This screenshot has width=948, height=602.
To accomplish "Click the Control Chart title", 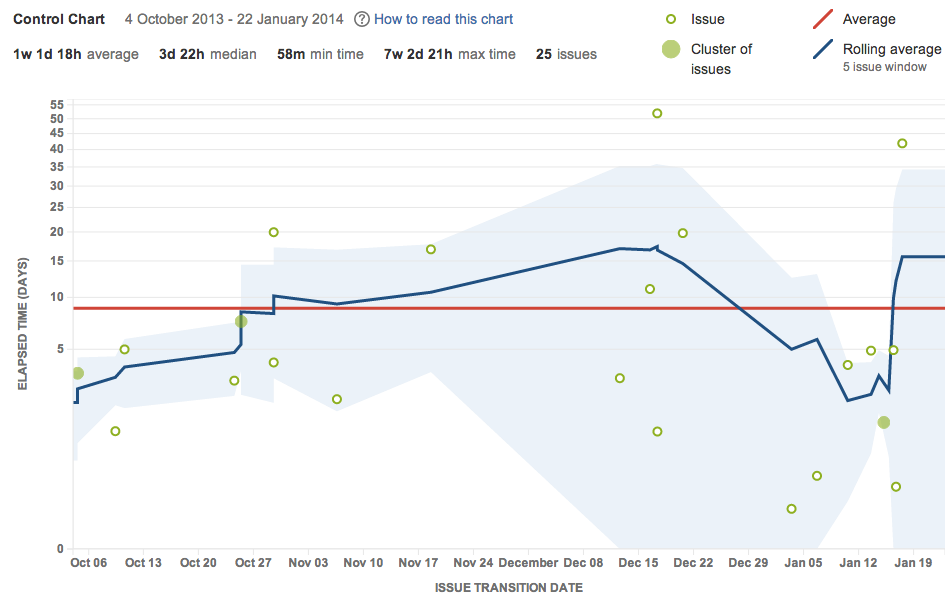I will click(59, 19).
